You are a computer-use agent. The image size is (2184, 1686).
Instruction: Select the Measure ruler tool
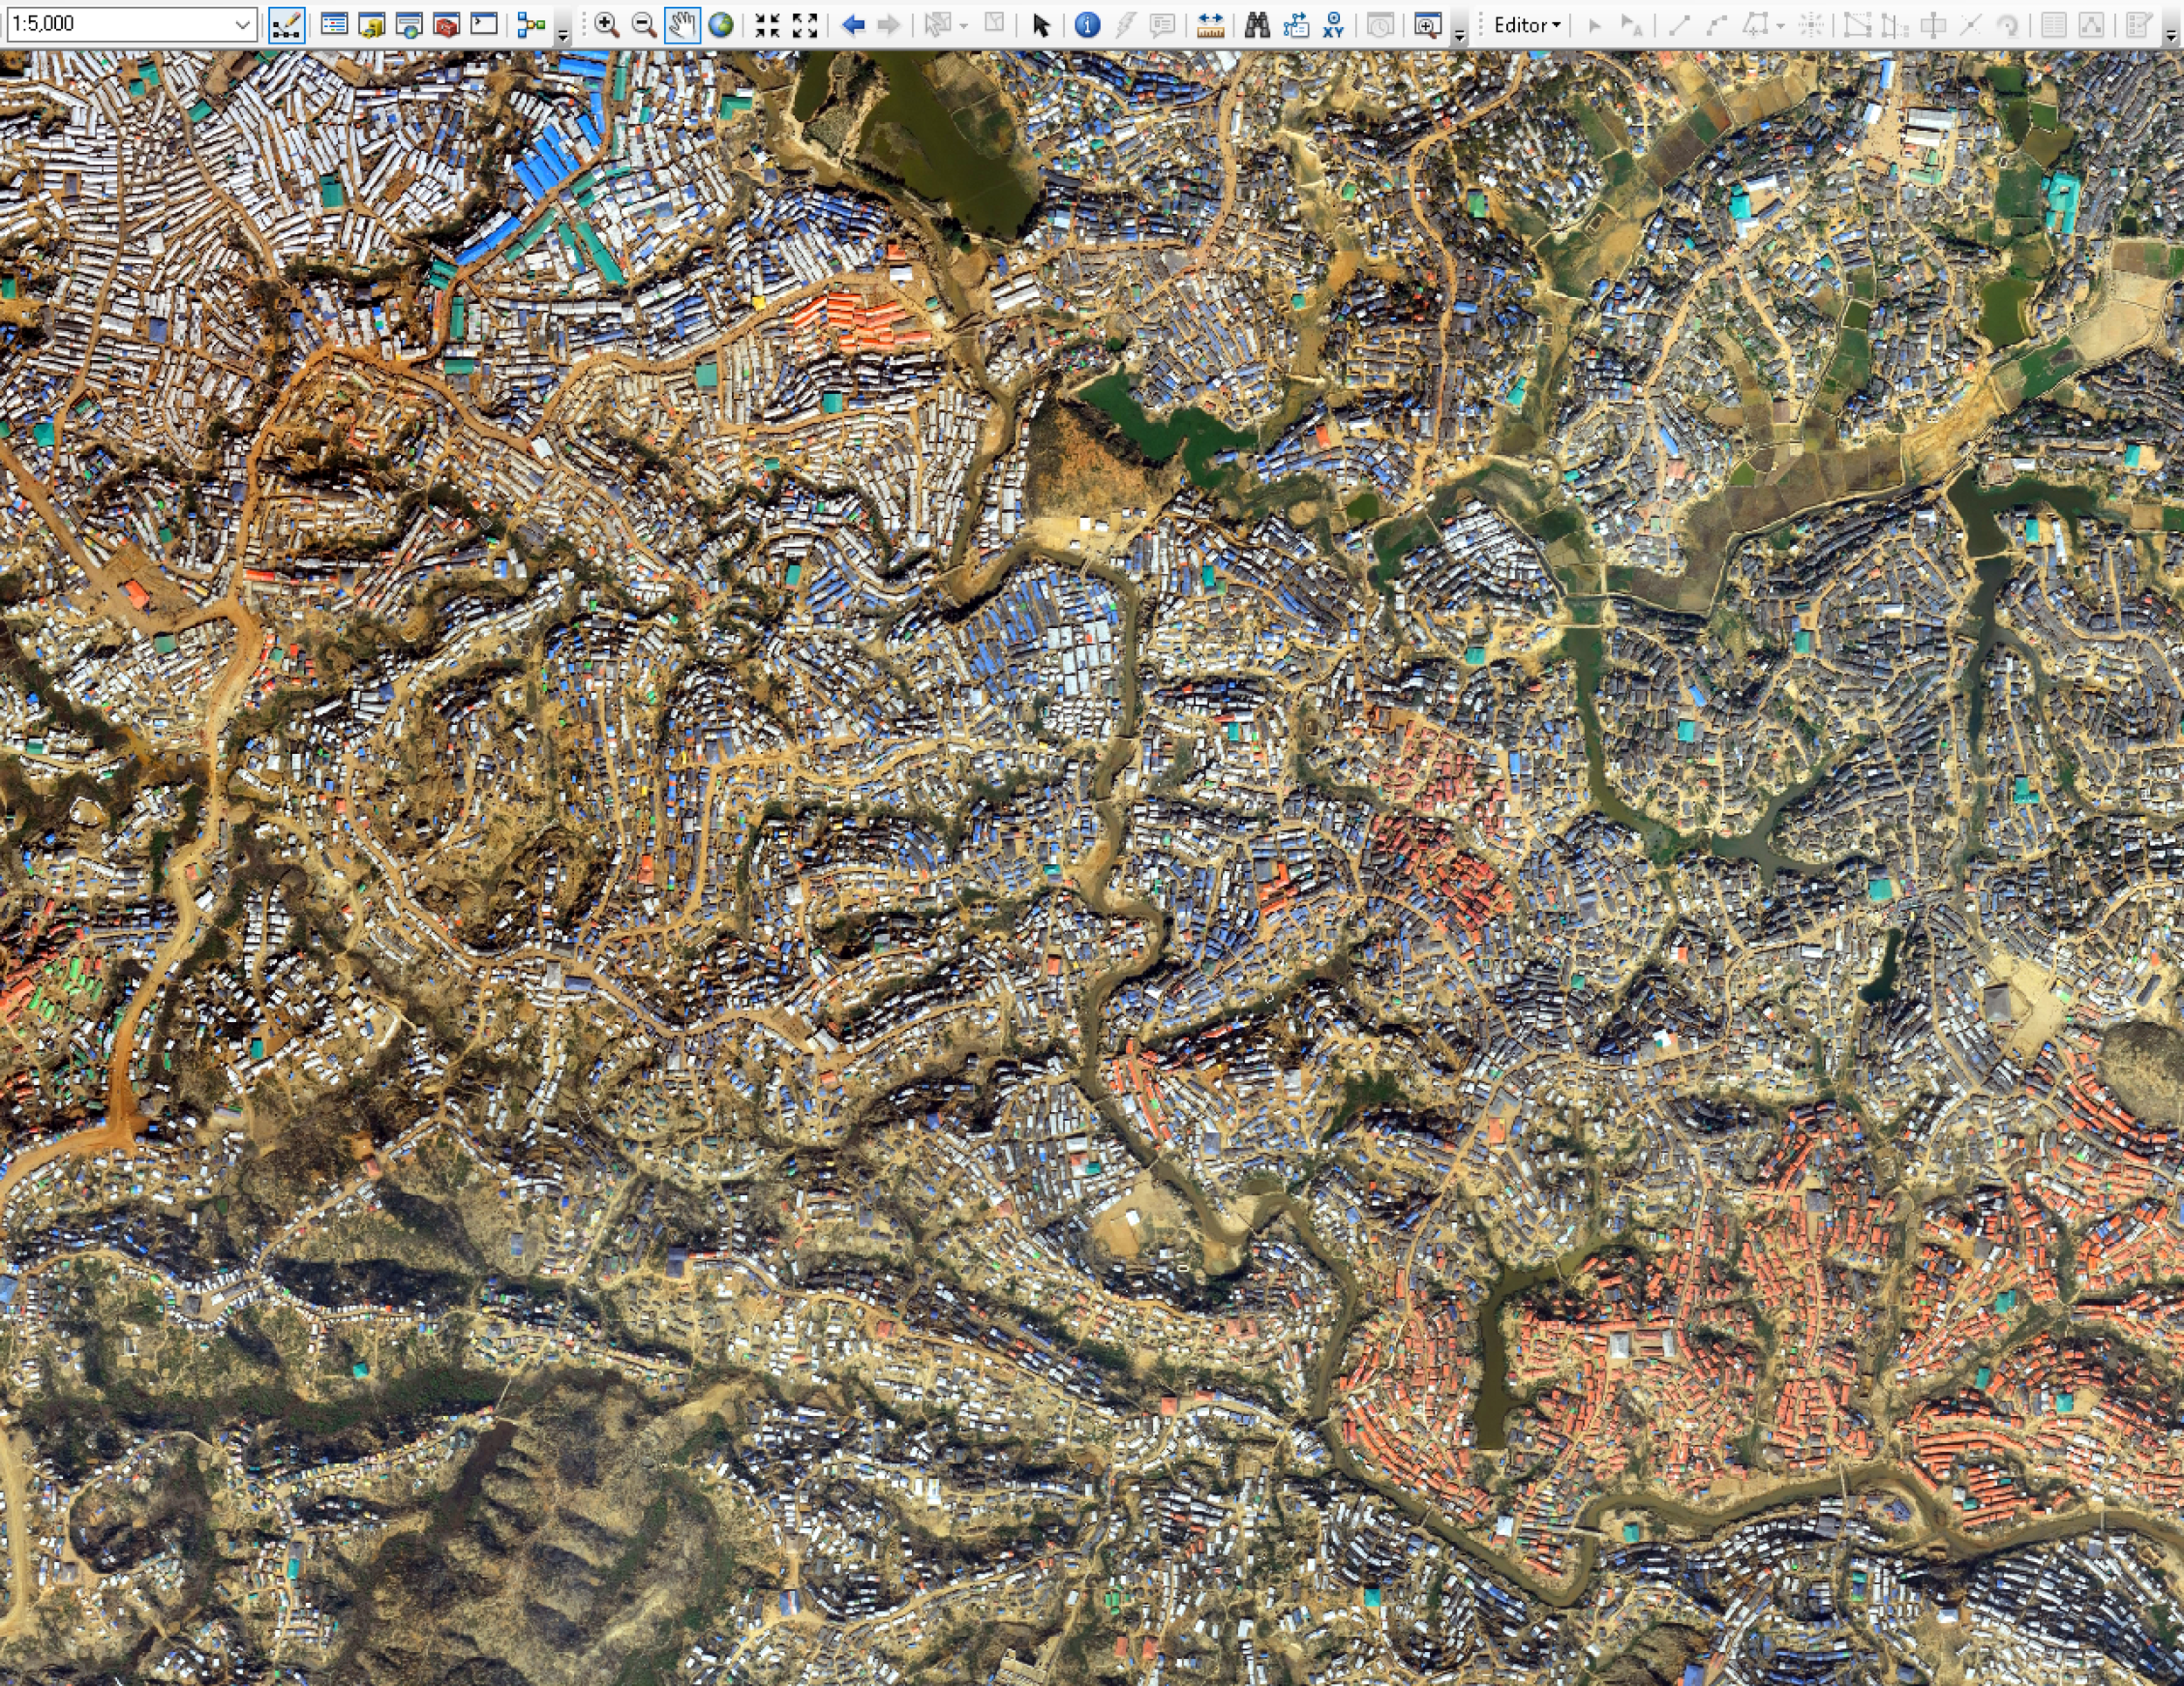pos(1210,25)
